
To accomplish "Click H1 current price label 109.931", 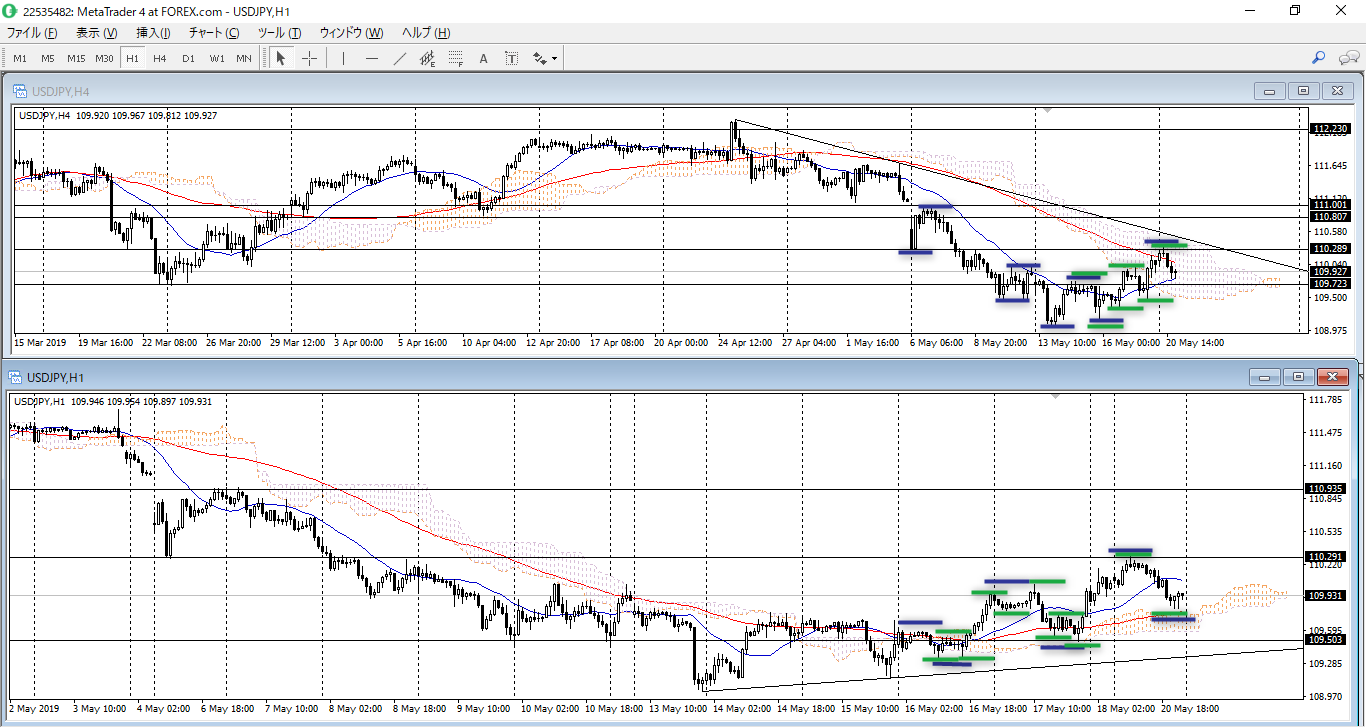I will click(1326, 596).
